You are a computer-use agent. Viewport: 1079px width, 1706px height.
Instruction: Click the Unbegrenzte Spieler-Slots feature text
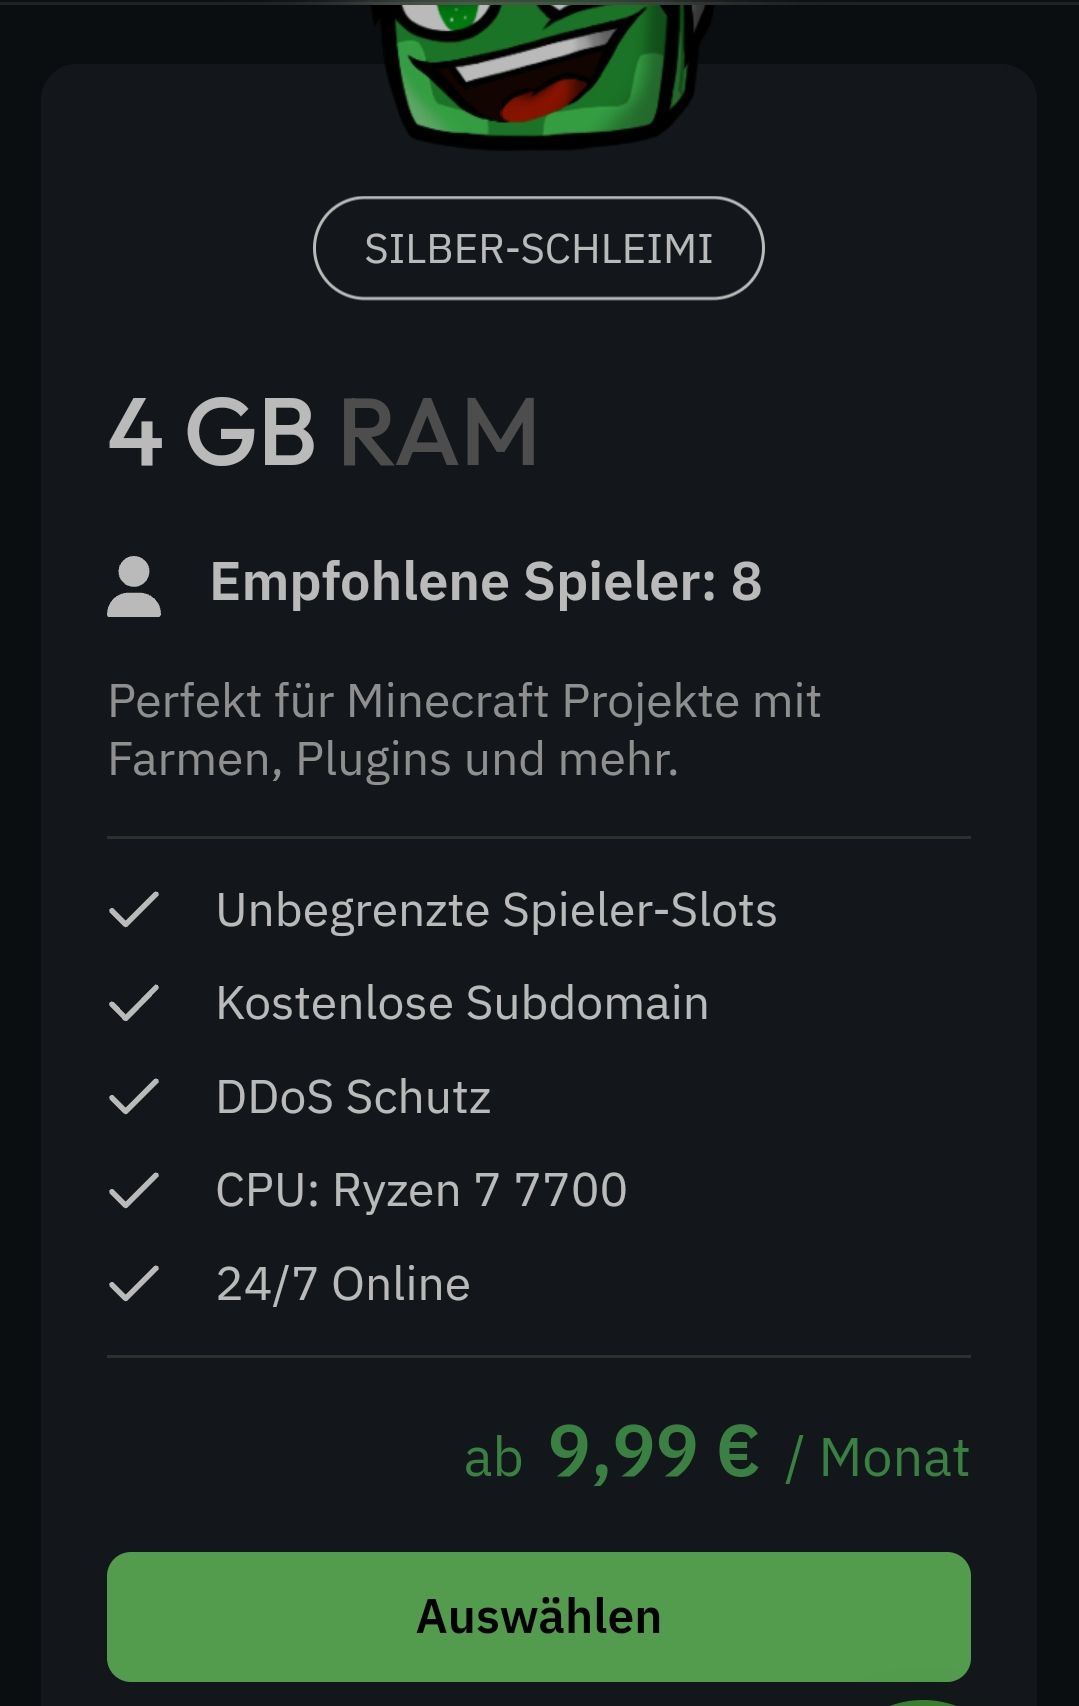pos(496,910)
